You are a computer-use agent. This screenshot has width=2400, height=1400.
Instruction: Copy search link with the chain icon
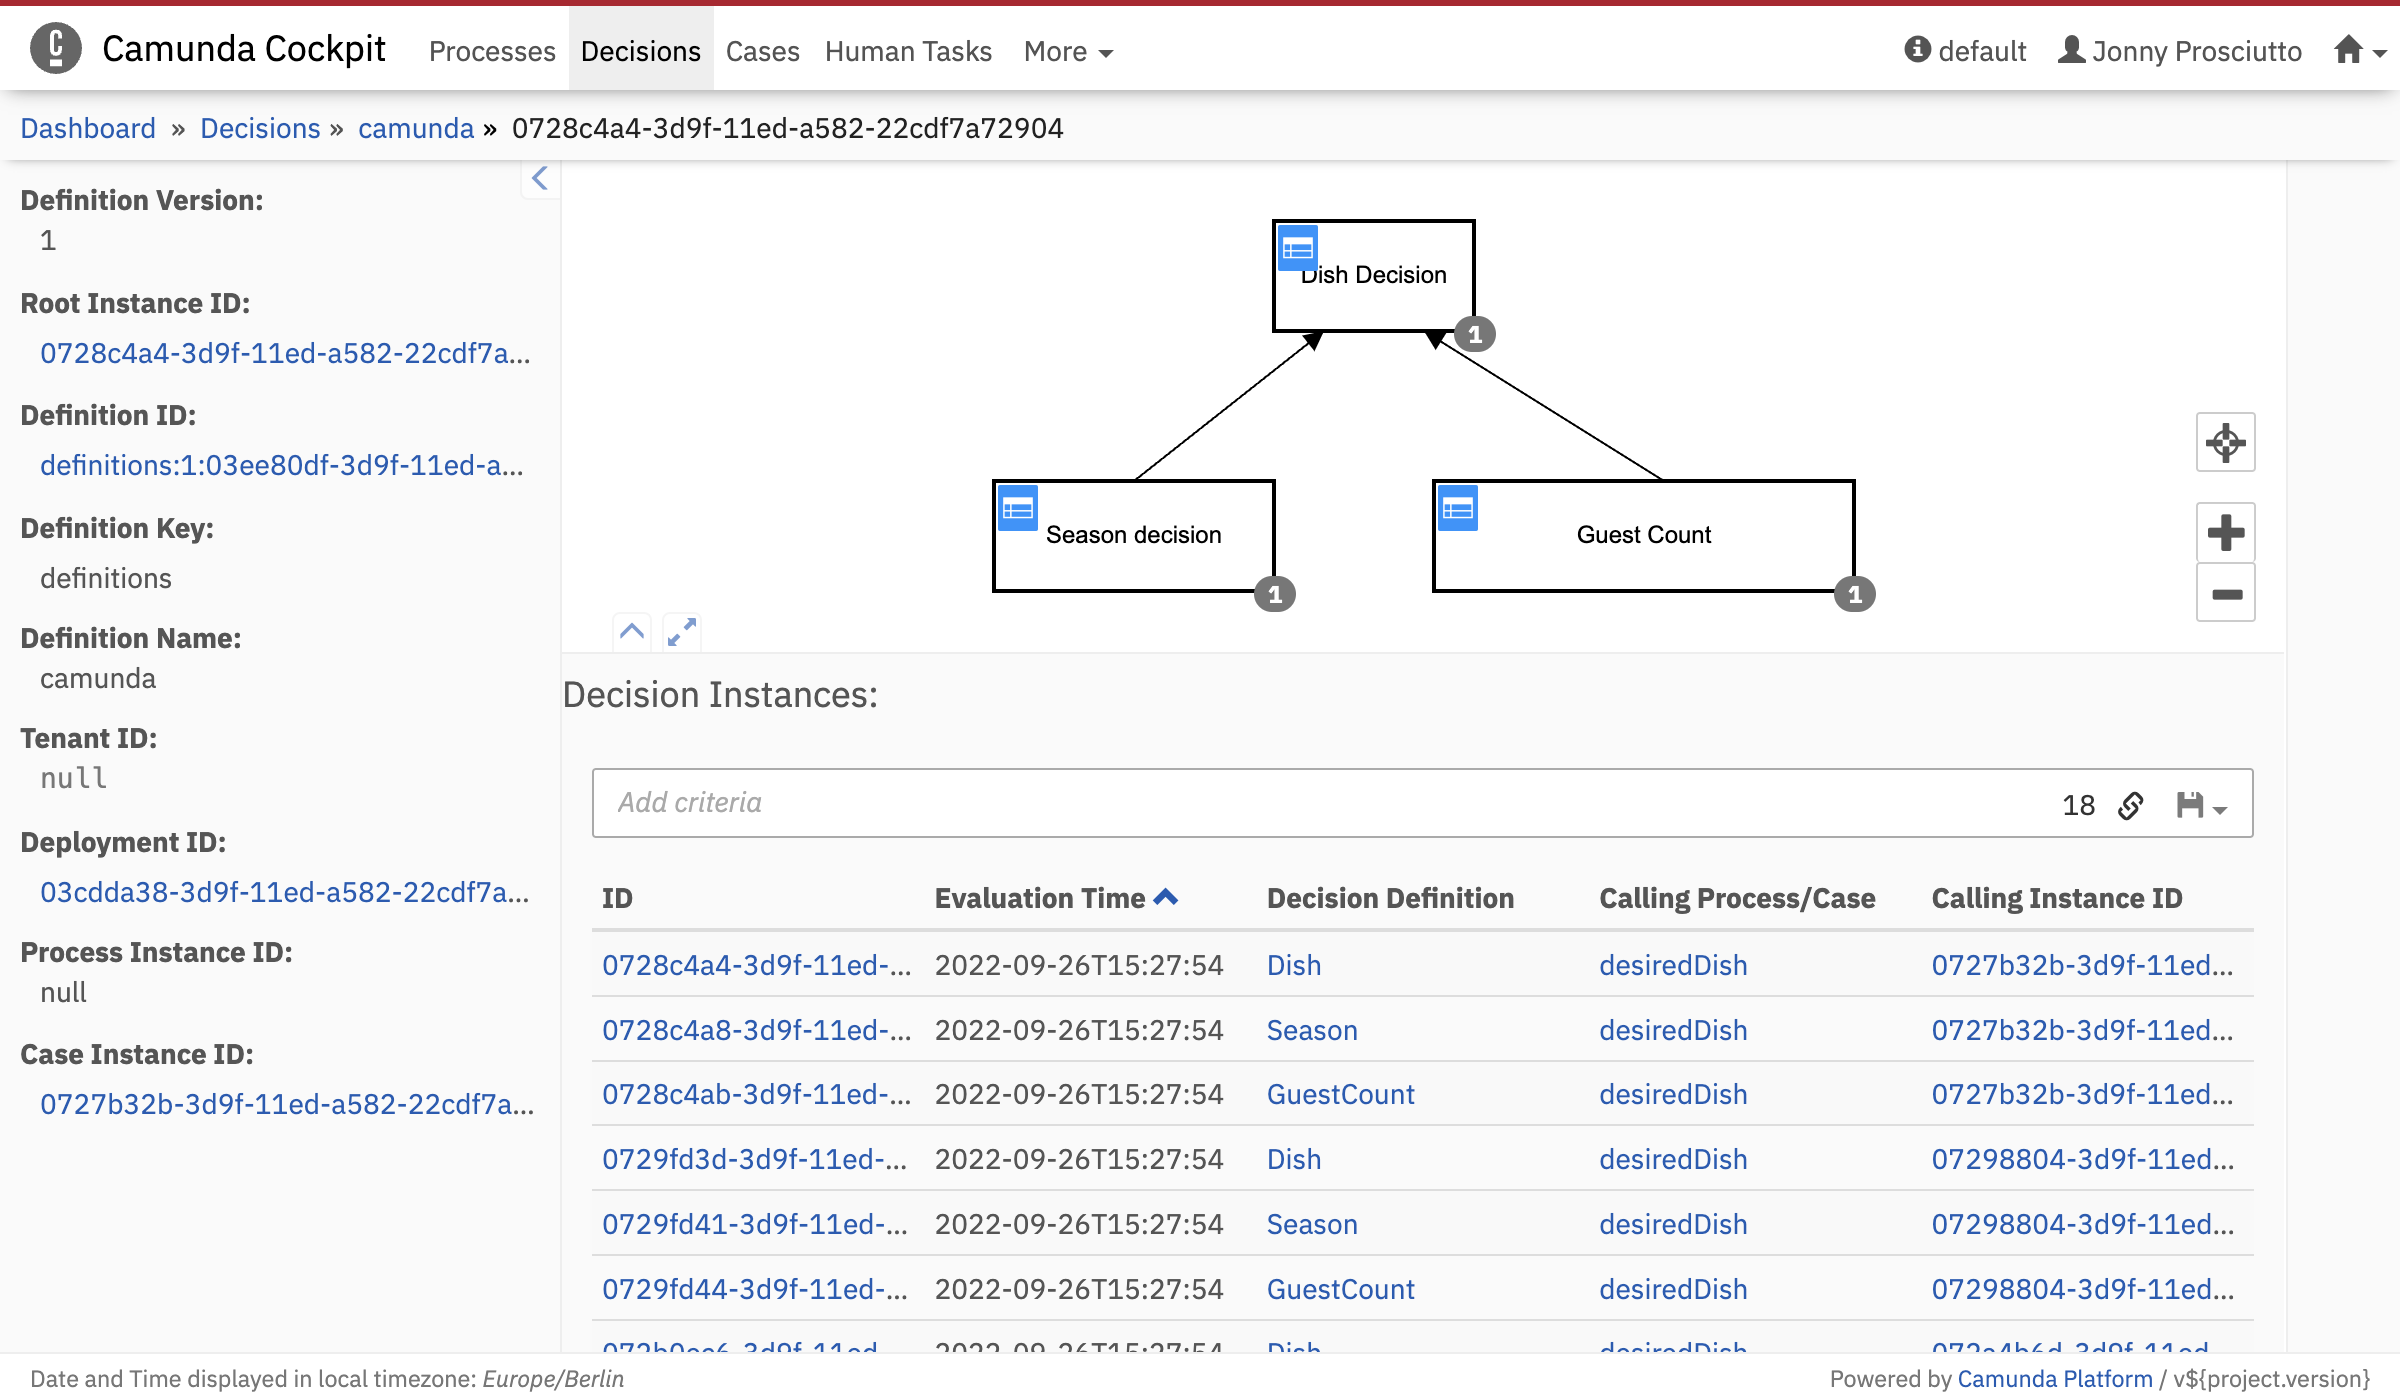tap(2130, 805)
